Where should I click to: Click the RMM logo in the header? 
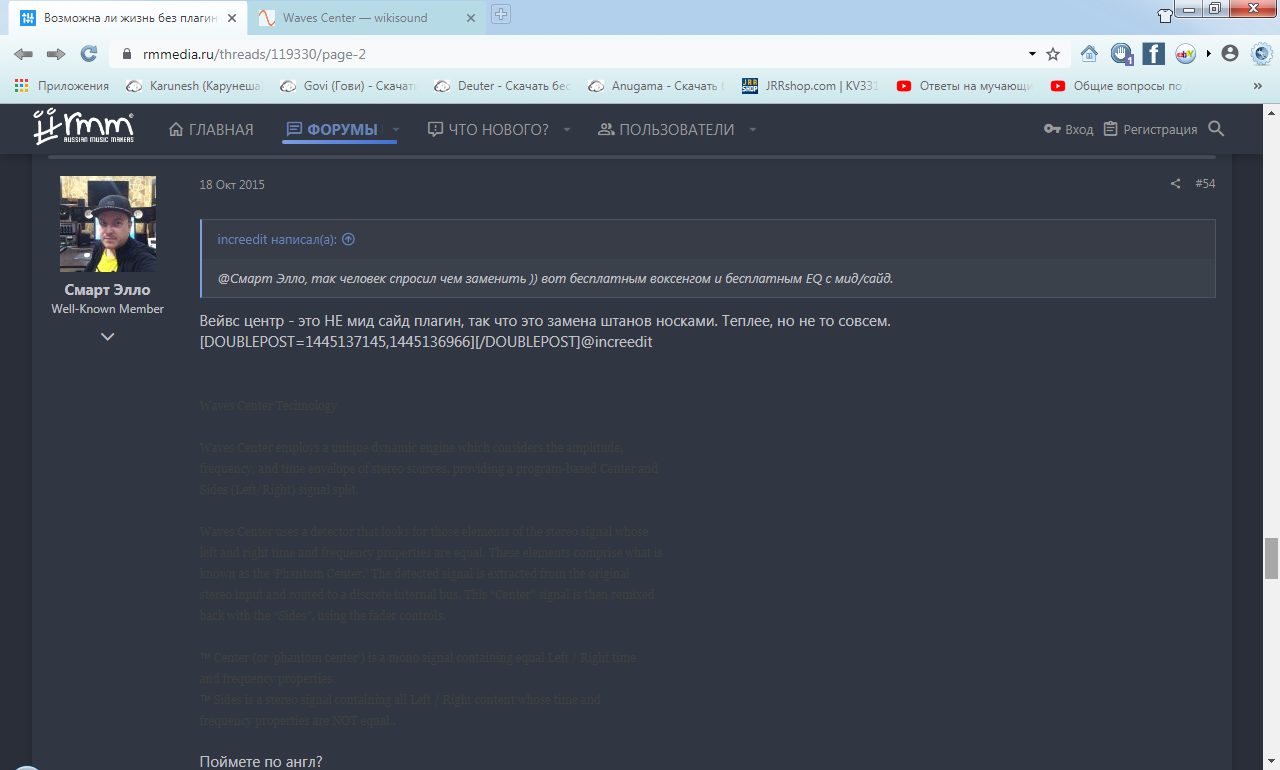(x=84, y=127)
